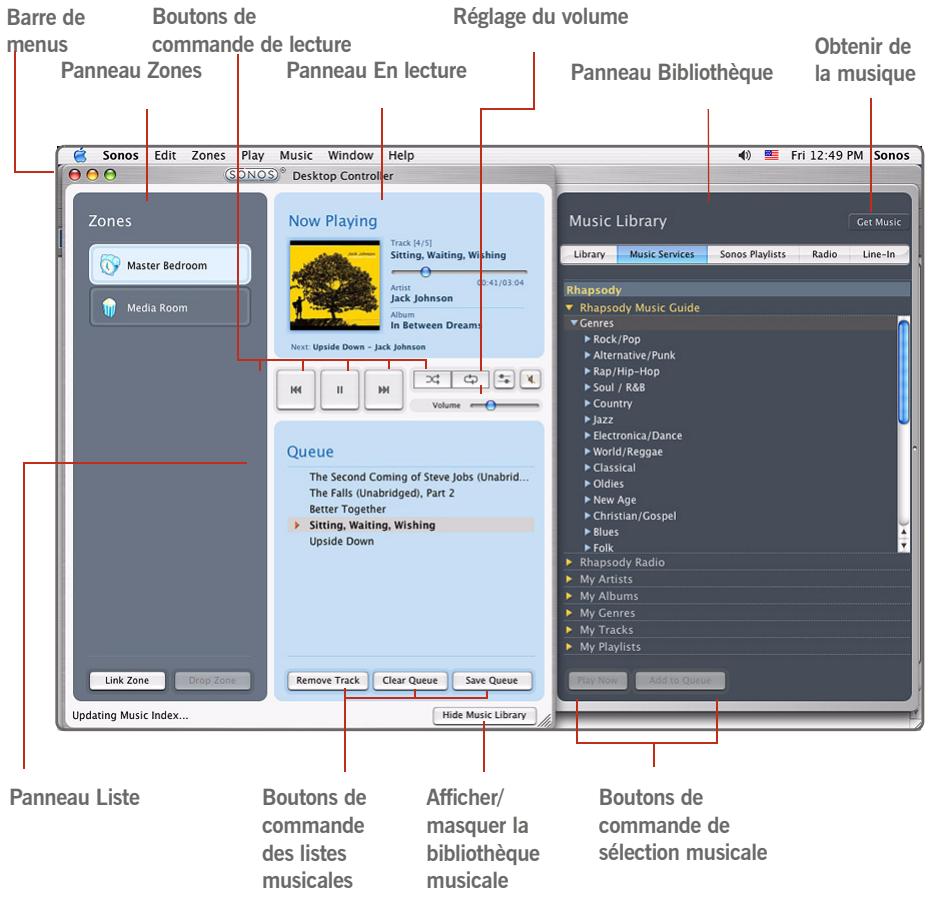Screen dimensions: 928x898
Task: Switch to the Library tab
Action: tap(589, 254)
